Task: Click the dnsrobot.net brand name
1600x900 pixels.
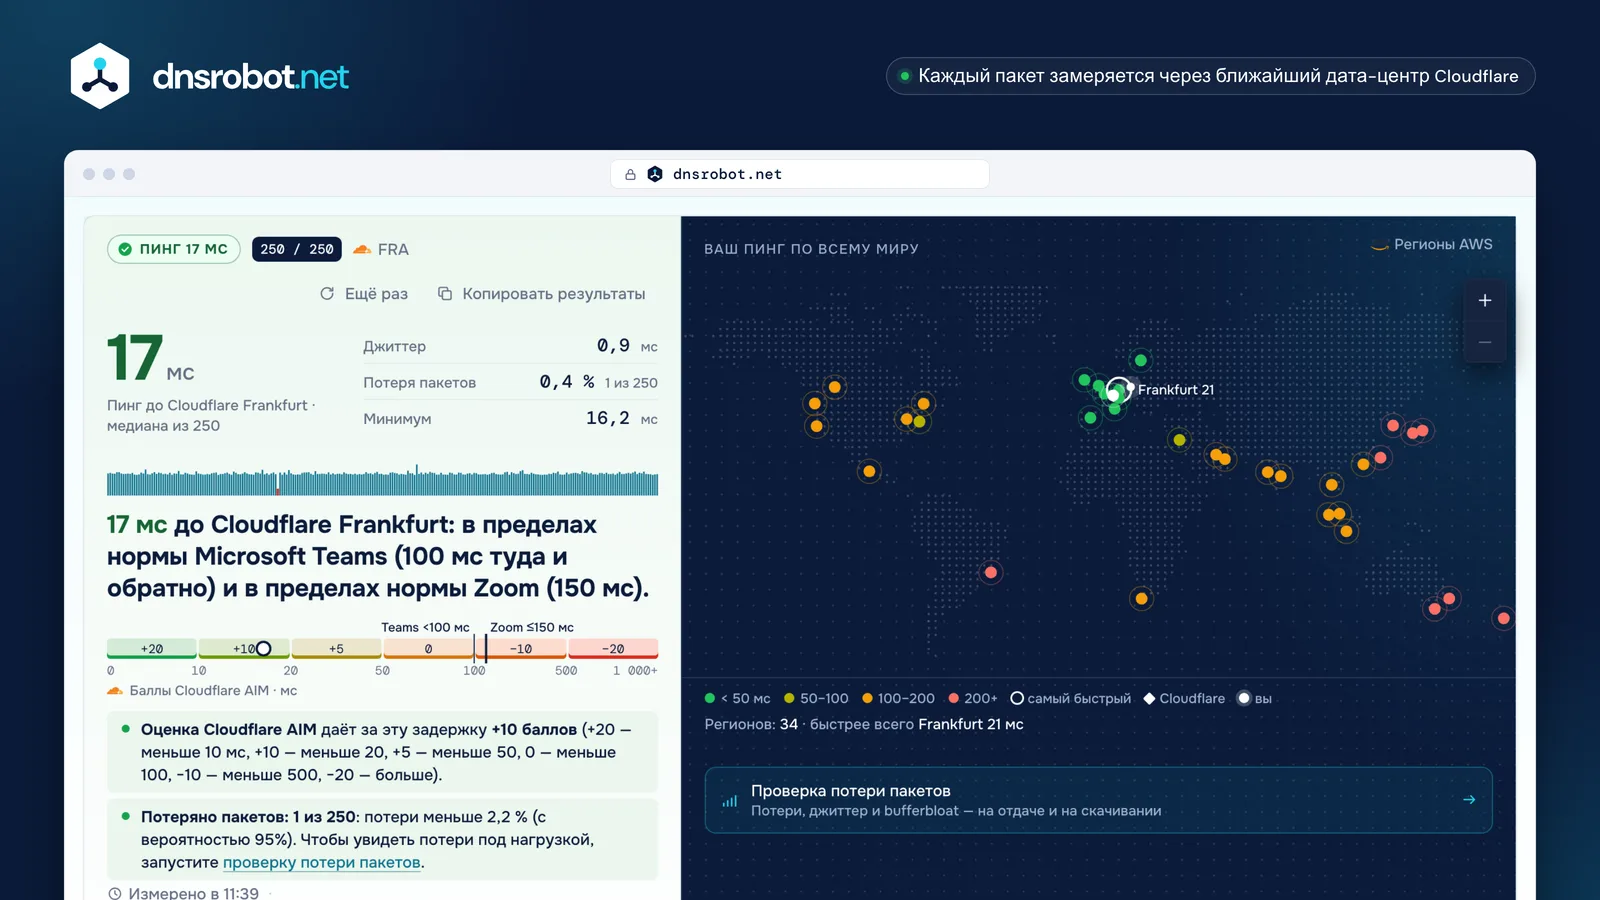Action: 251,77
